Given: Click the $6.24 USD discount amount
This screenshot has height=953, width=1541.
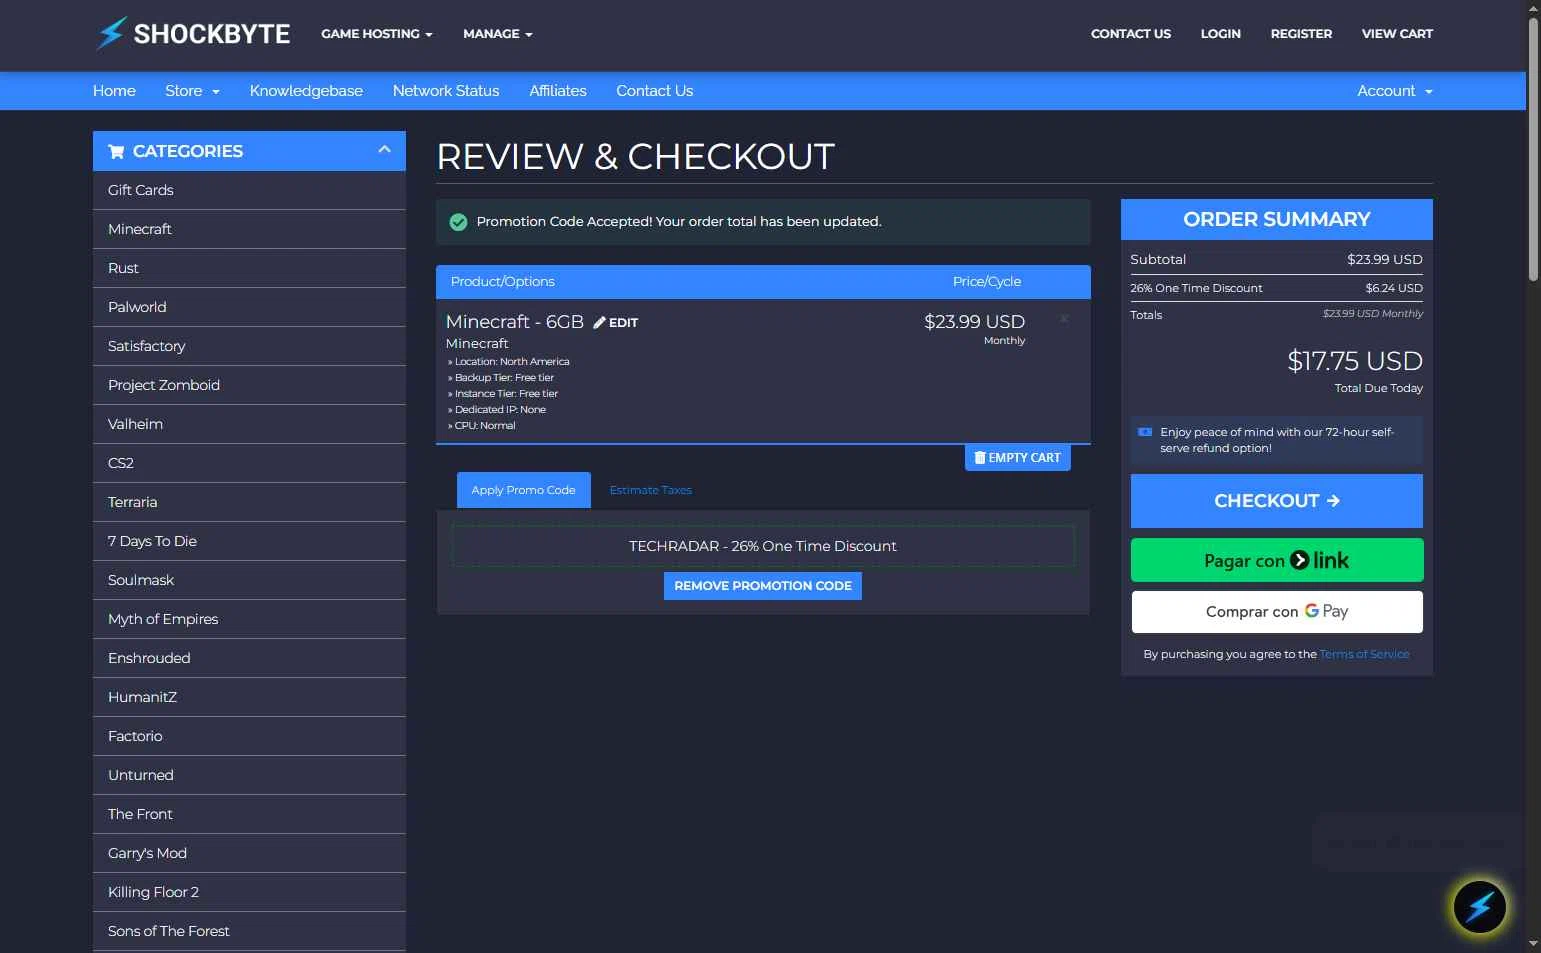Looking at the screenshot, I should [x=1394, y=288].
